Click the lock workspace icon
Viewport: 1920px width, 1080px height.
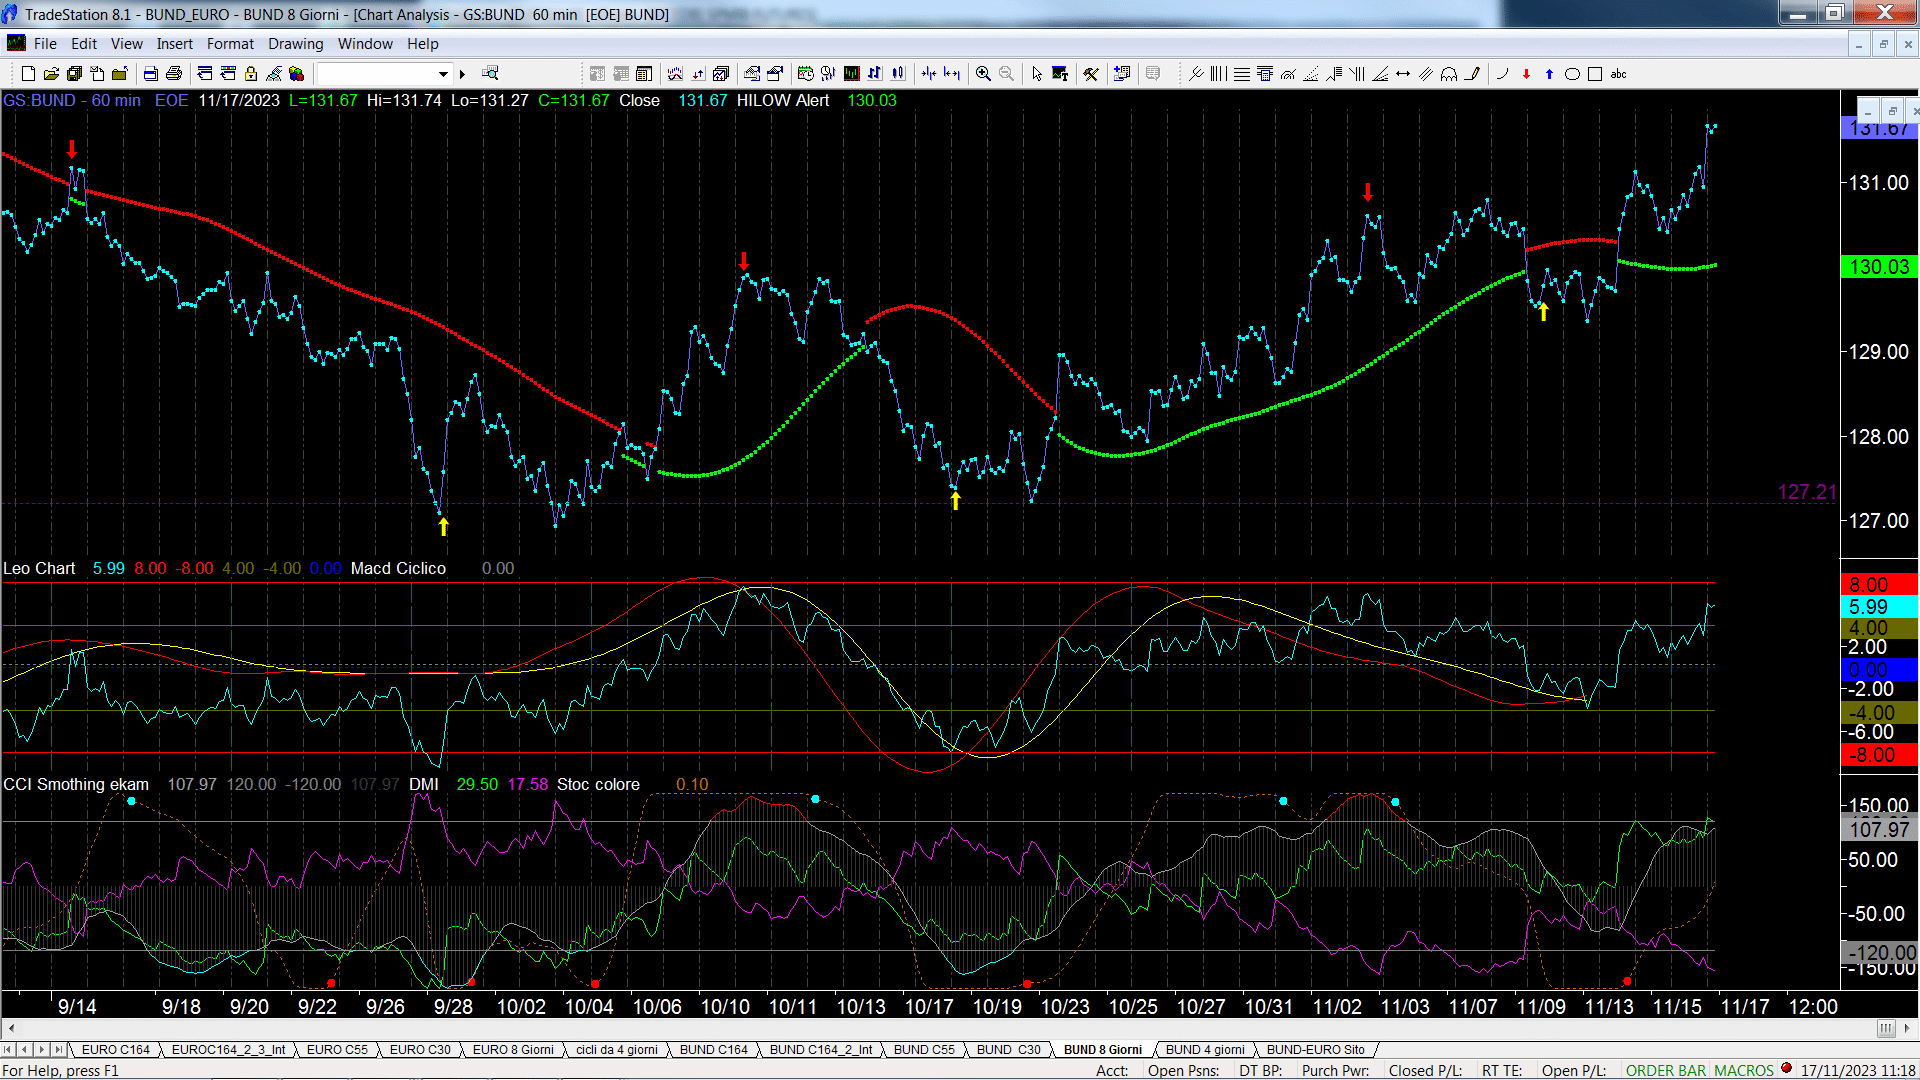(x=251, y=74)
